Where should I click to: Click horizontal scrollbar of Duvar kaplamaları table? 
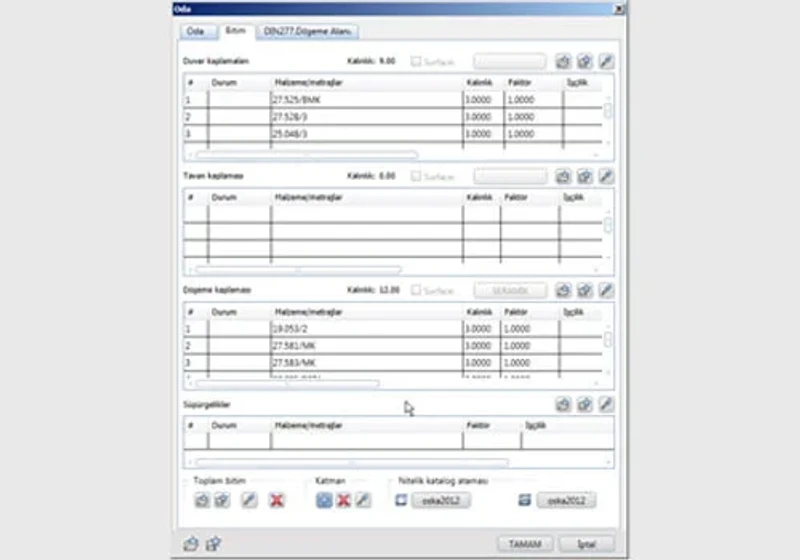pos(307,155)
